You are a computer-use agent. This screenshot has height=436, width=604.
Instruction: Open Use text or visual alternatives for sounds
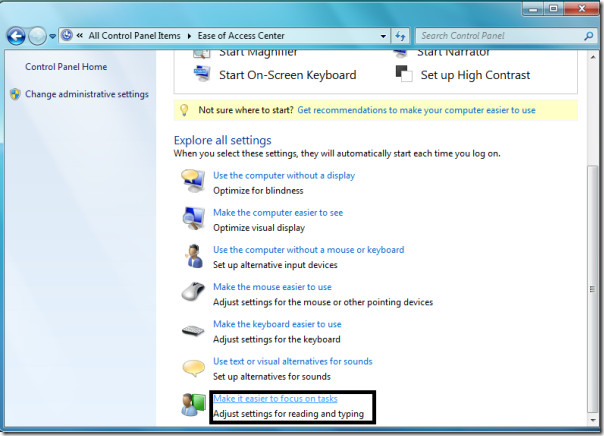(293, 361)
